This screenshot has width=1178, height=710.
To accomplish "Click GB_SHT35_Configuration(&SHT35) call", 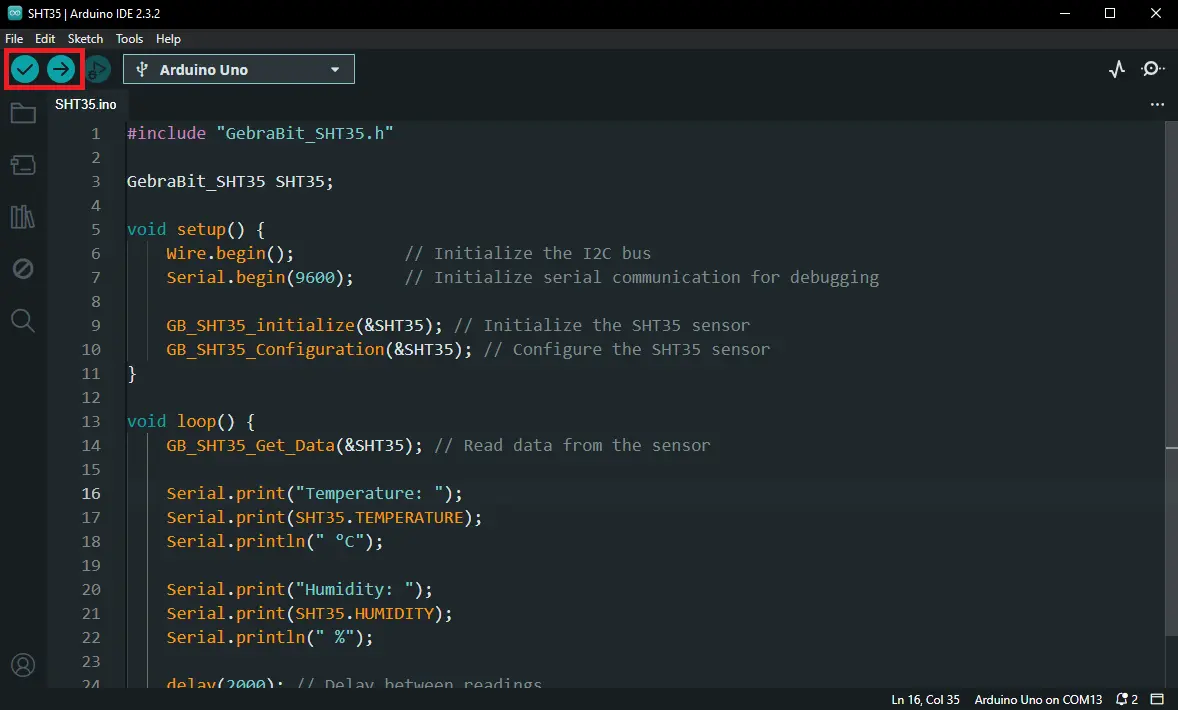I will (x=319, y=349).
